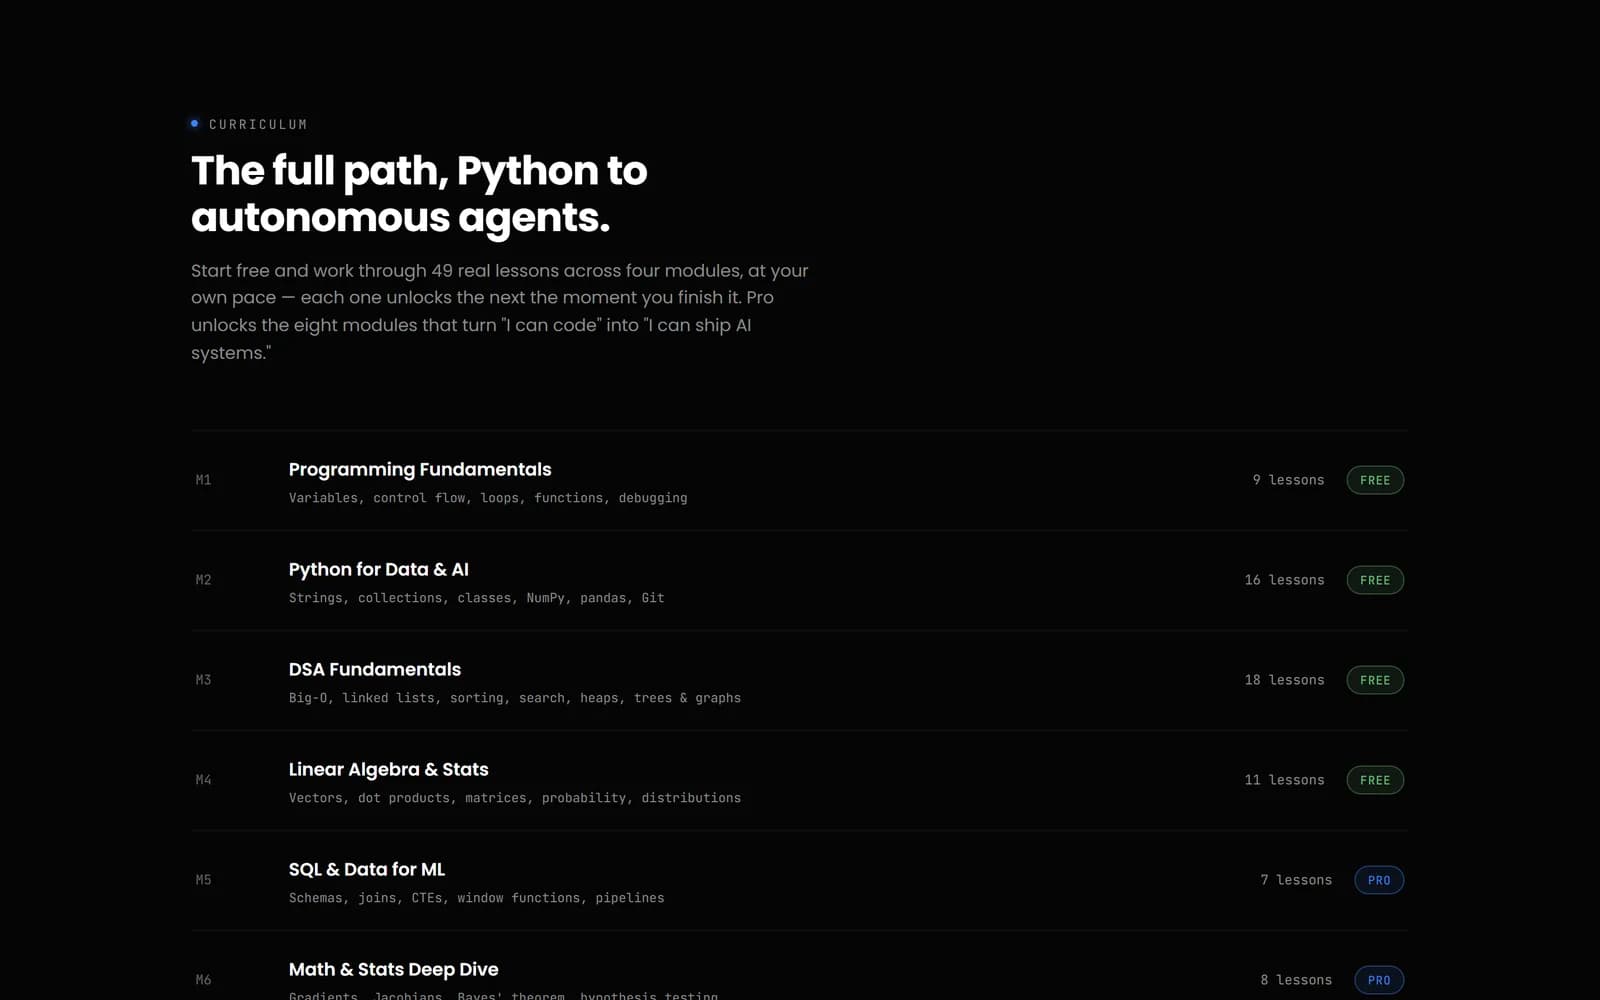Image resolution: width=1600 pixels, height=1000 pixels.
Task: Click the PRO badge on Math & Stats Deep Dive
Action: tap(1379, 980)
